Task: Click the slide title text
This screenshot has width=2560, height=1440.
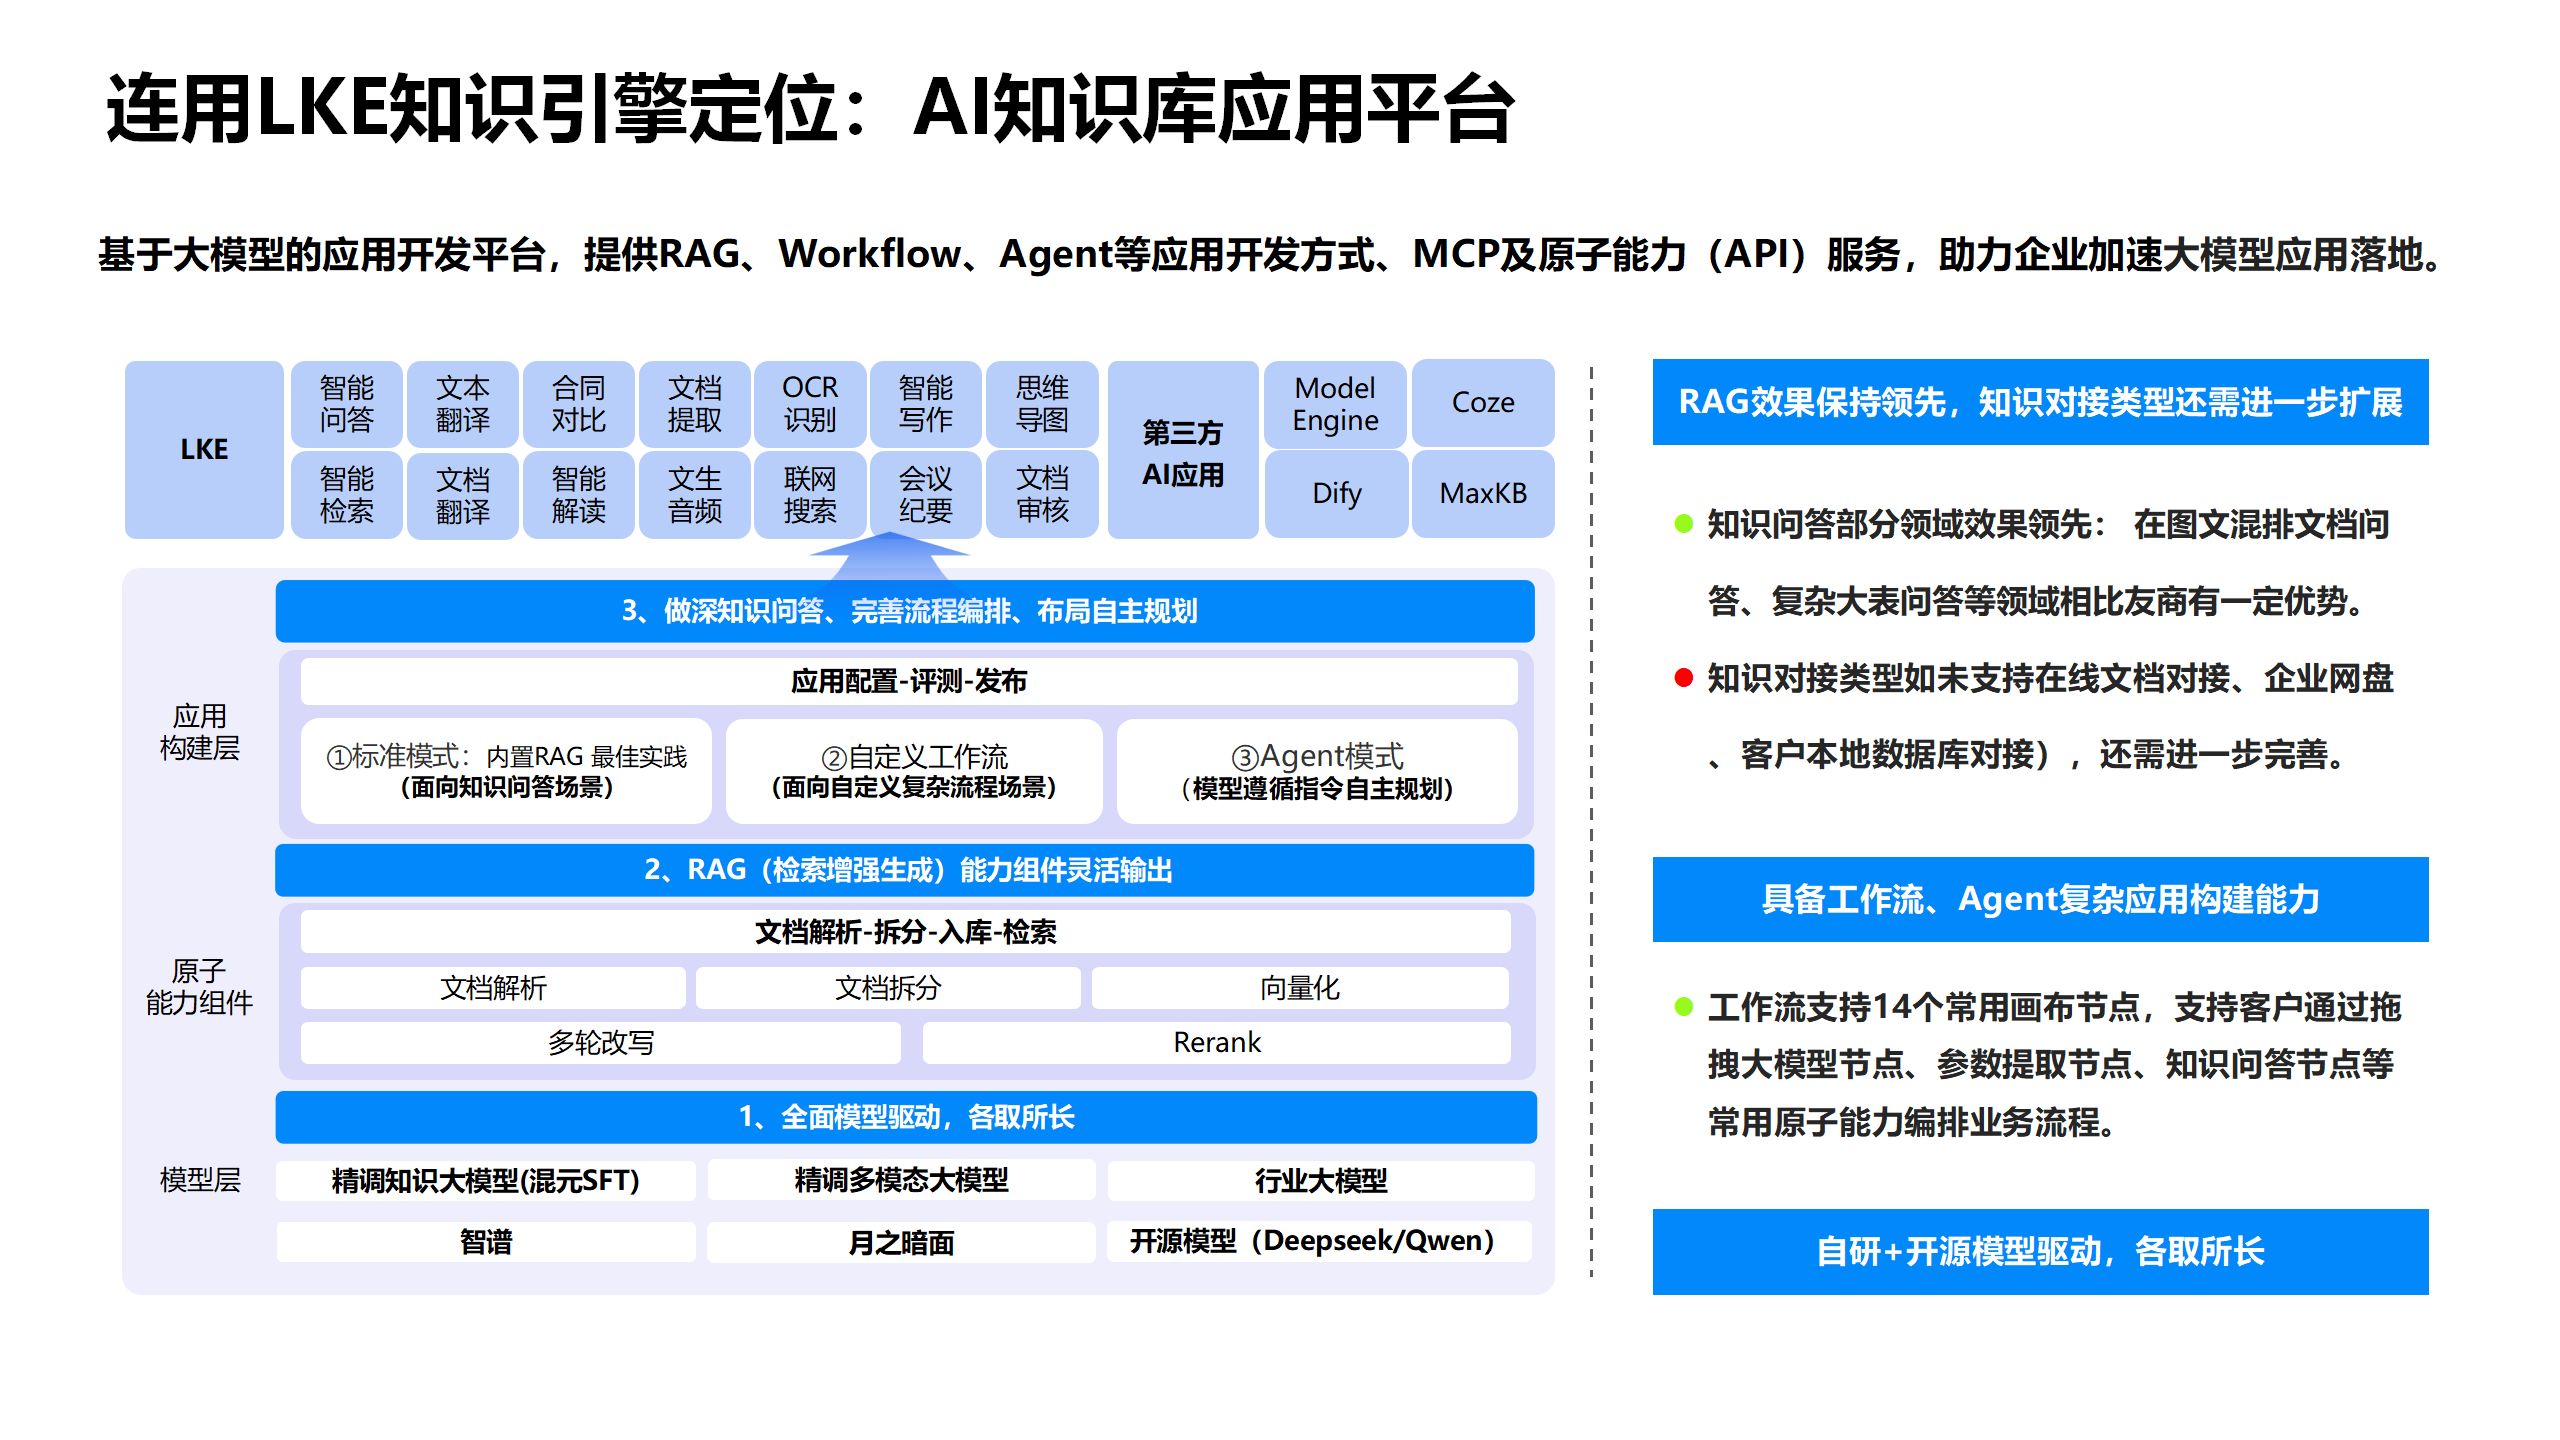Action: [x=809, y=108]
